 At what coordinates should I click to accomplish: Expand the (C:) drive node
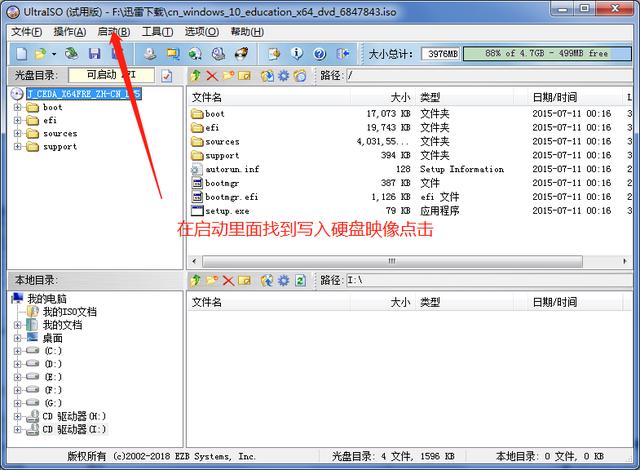click(x=17, y=351)
